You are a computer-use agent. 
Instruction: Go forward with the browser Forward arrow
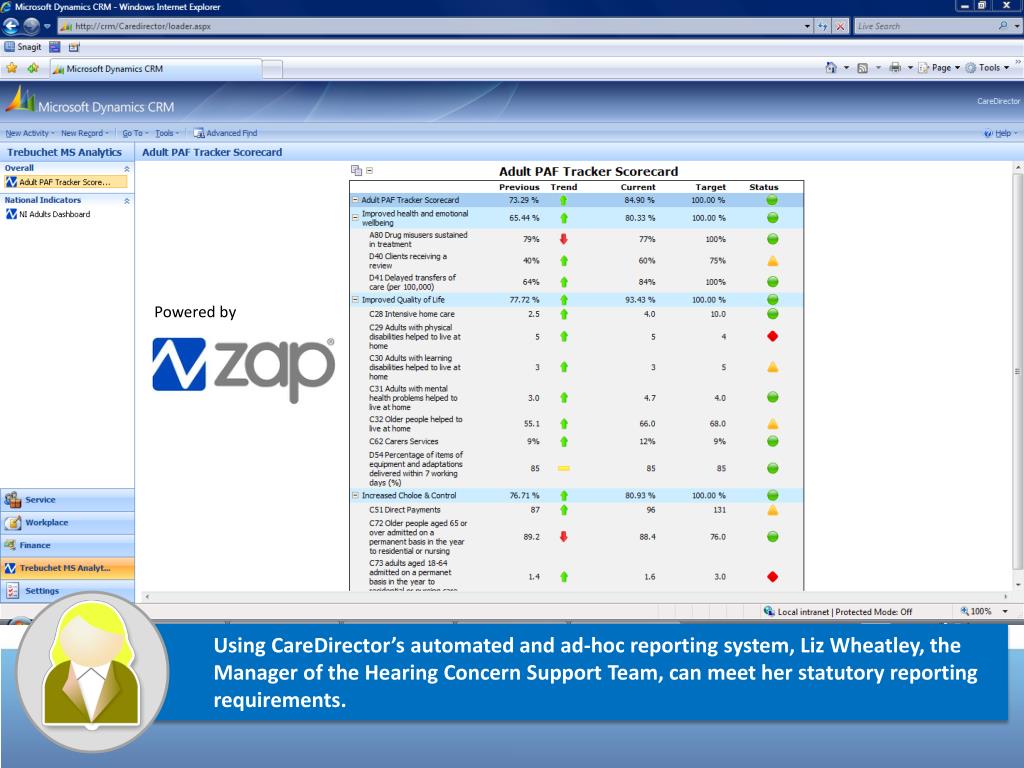(x=31, y=26)
